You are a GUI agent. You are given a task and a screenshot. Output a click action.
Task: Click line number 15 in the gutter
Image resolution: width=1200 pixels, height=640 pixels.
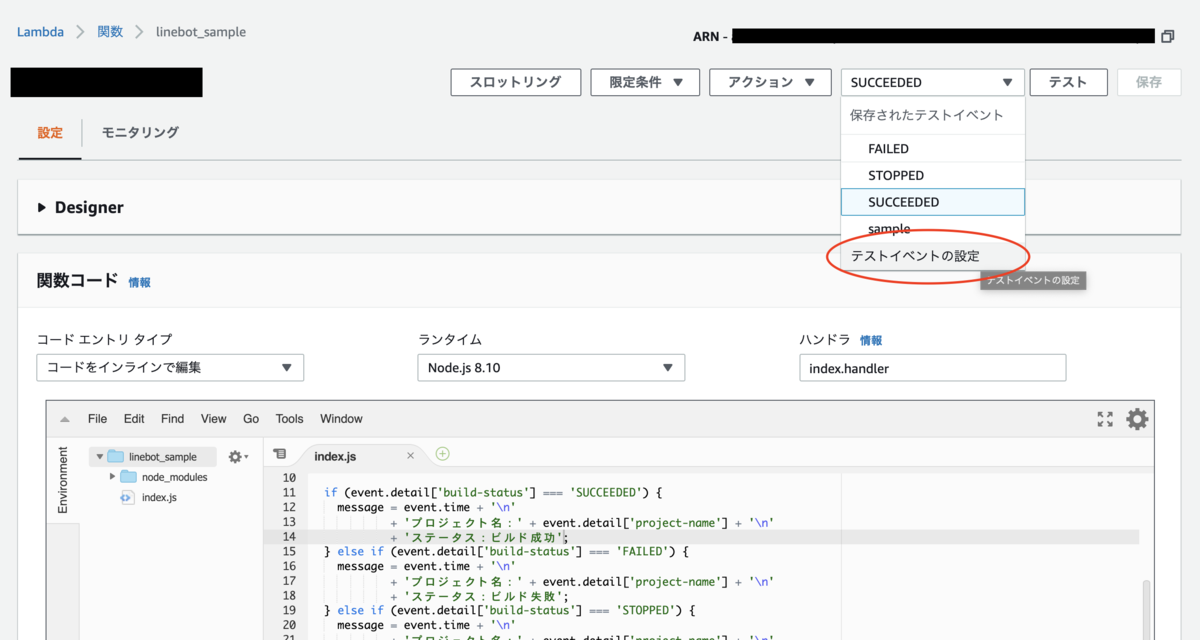click(289, 551)
